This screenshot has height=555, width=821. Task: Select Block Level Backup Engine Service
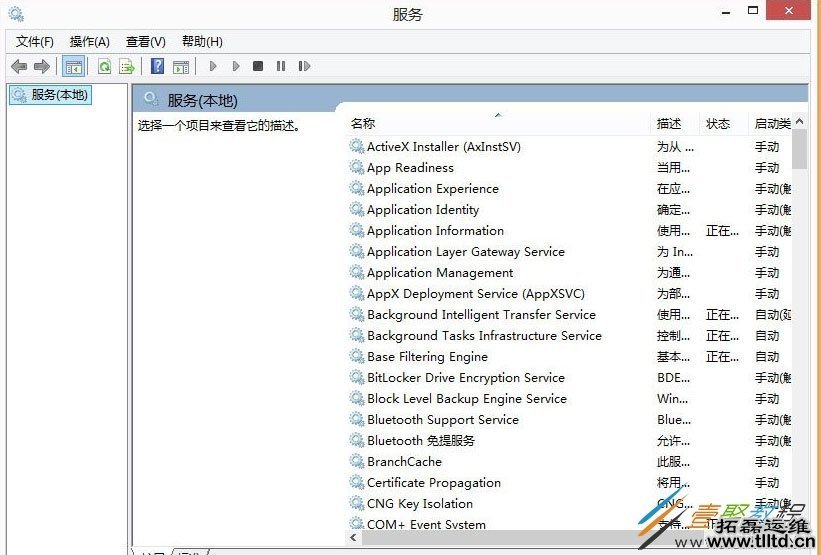(x=467, y=398)
